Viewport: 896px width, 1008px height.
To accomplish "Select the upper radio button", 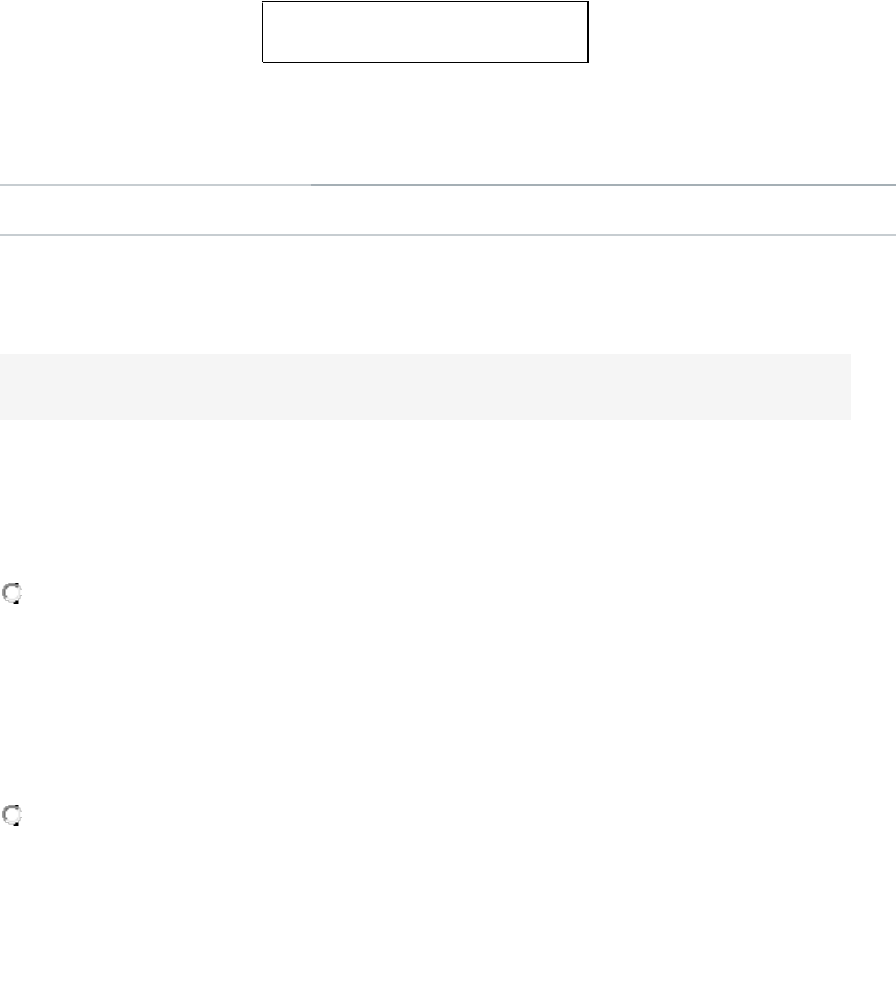I will coord(13,594).
